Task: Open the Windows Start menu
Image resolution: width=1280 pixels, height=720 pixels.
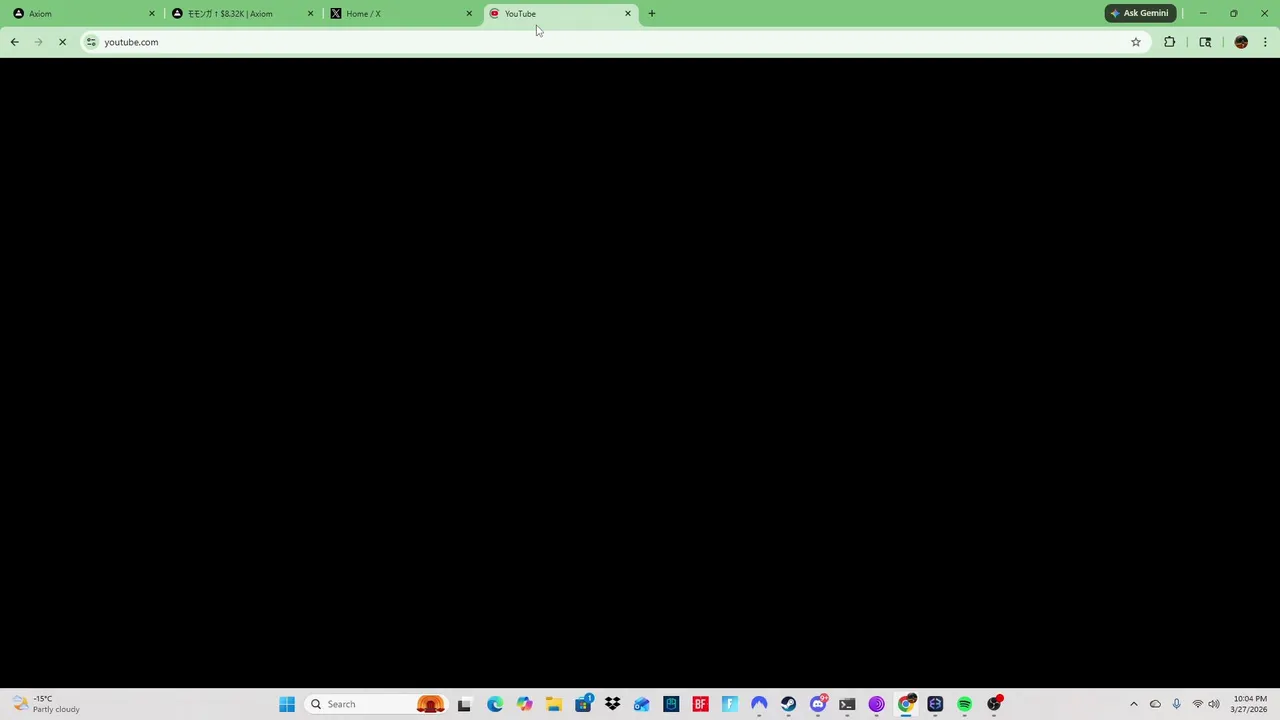Action: 287,704
